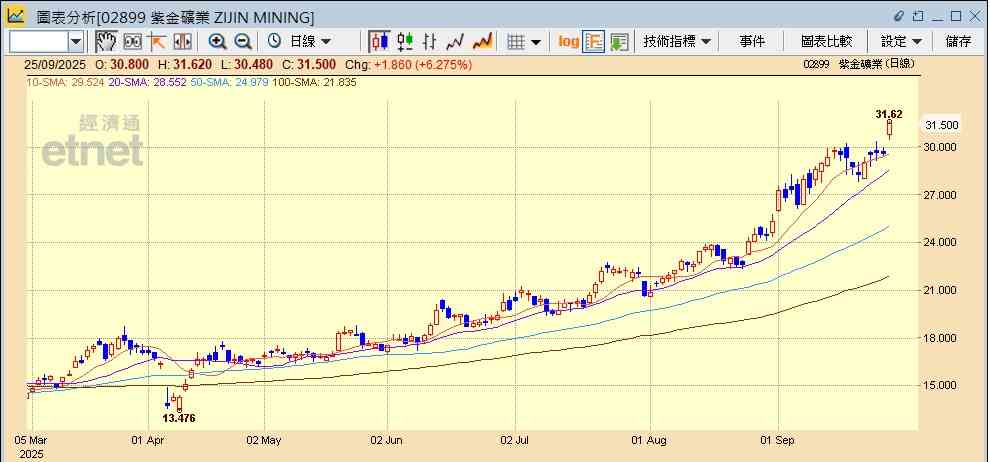The height and width of the screenshot is (462, 990).
Task: Click the last candlestick near 31.62
Action: pos(890,128)
